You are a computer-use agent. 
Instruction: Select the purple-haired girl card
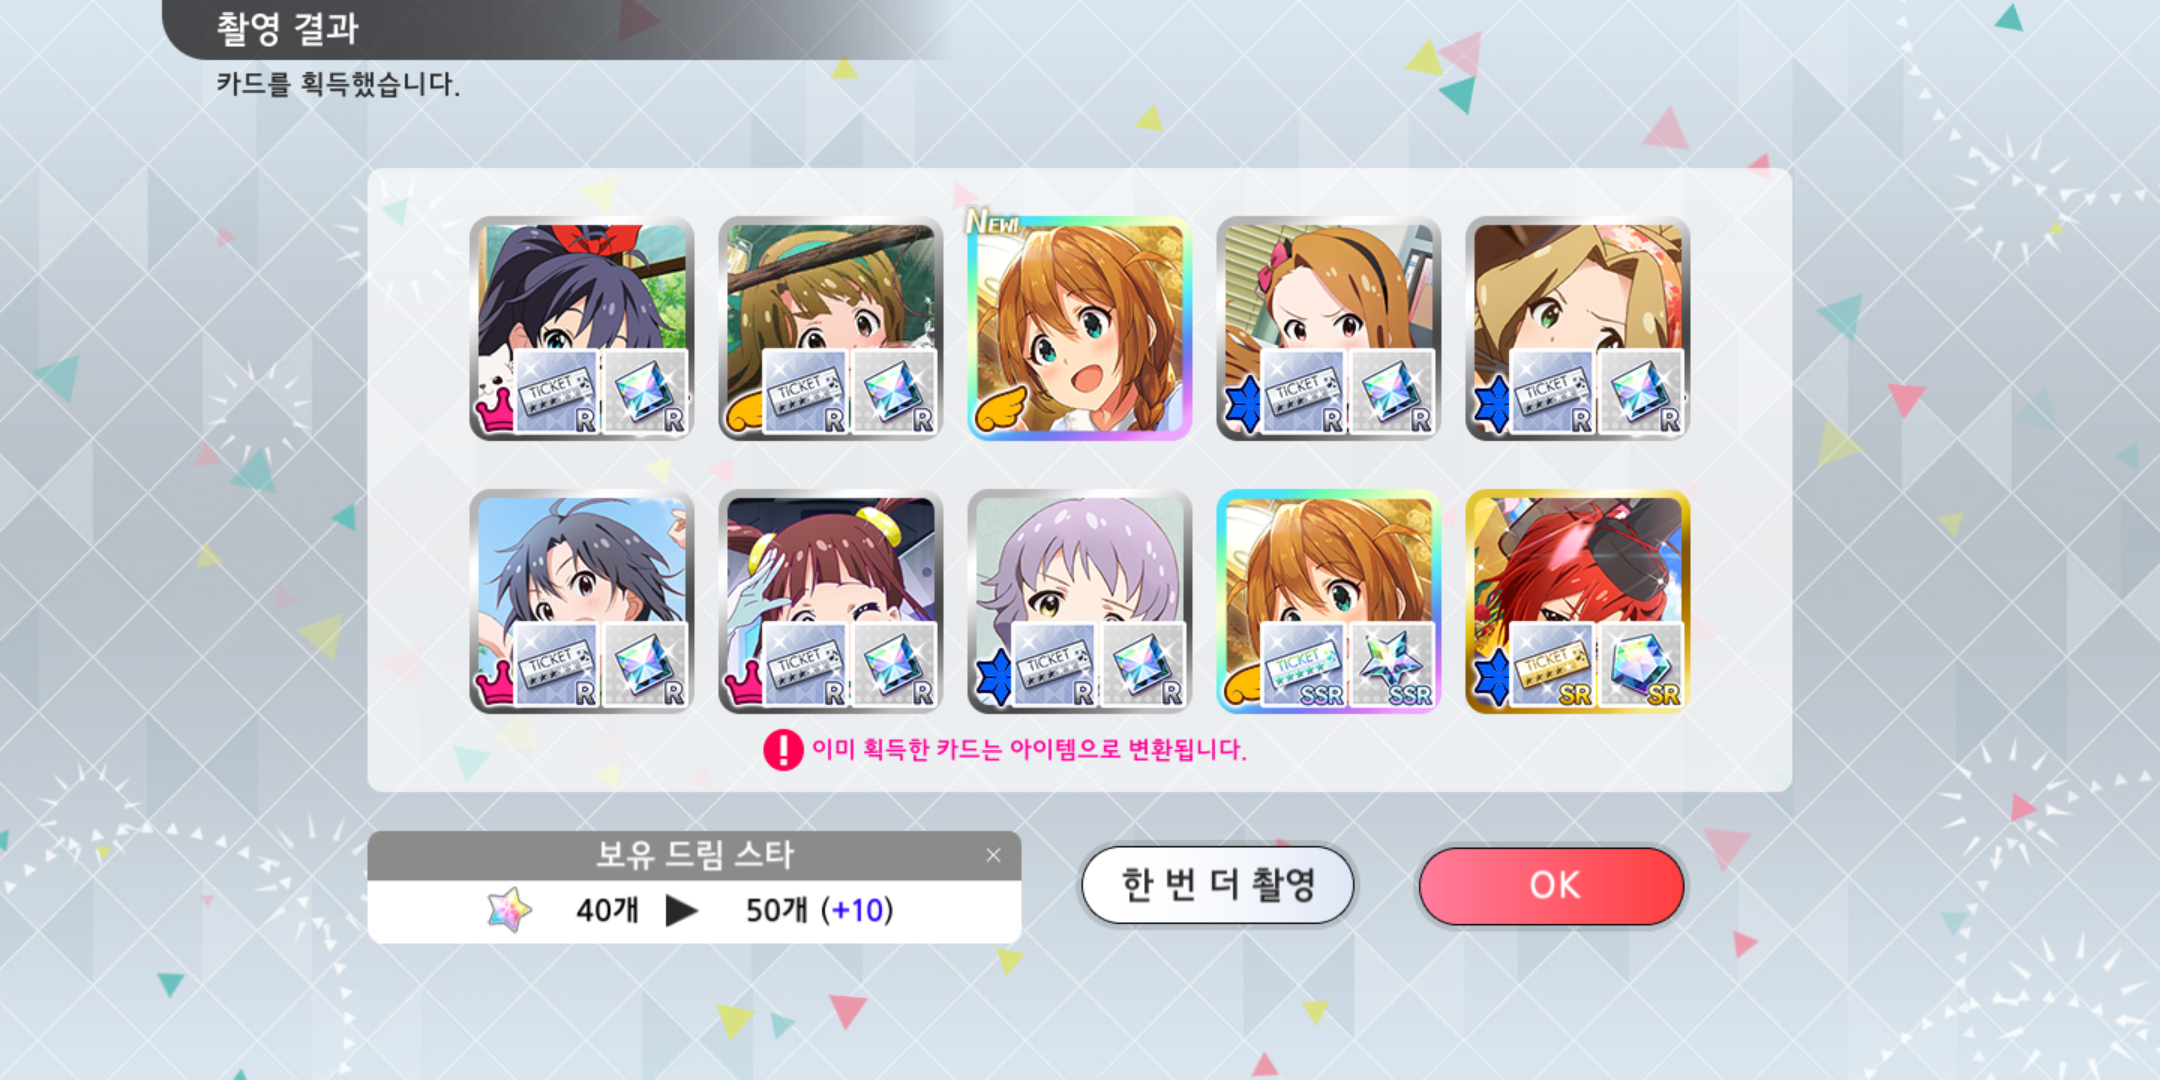1079,600
